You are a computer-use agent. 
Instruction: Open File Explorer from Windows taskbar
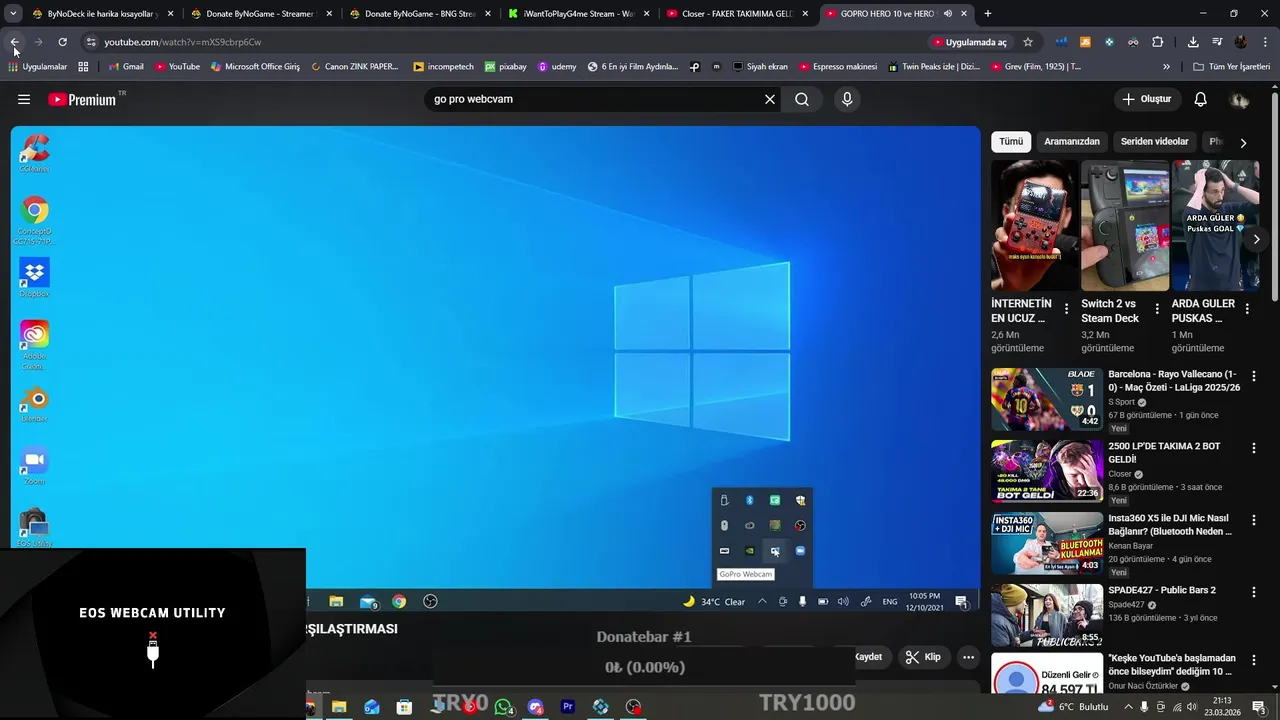point(339,707)
